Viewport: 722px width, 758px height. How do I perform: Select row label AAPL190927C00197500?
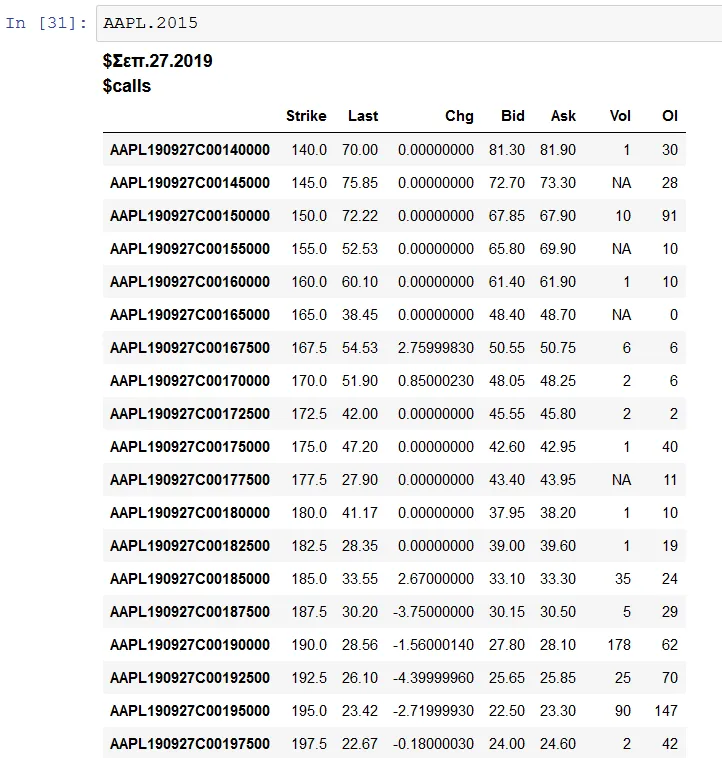[190, 743]
